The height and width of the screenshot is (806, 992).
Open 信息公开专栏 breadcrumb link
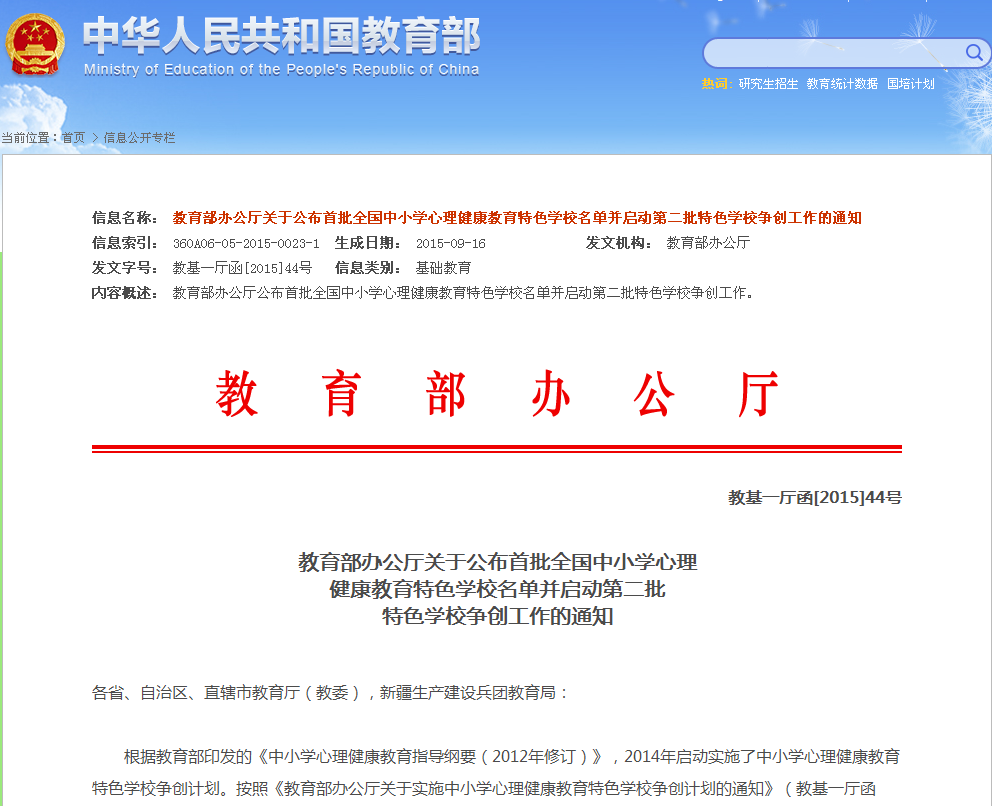pos(139,137)
